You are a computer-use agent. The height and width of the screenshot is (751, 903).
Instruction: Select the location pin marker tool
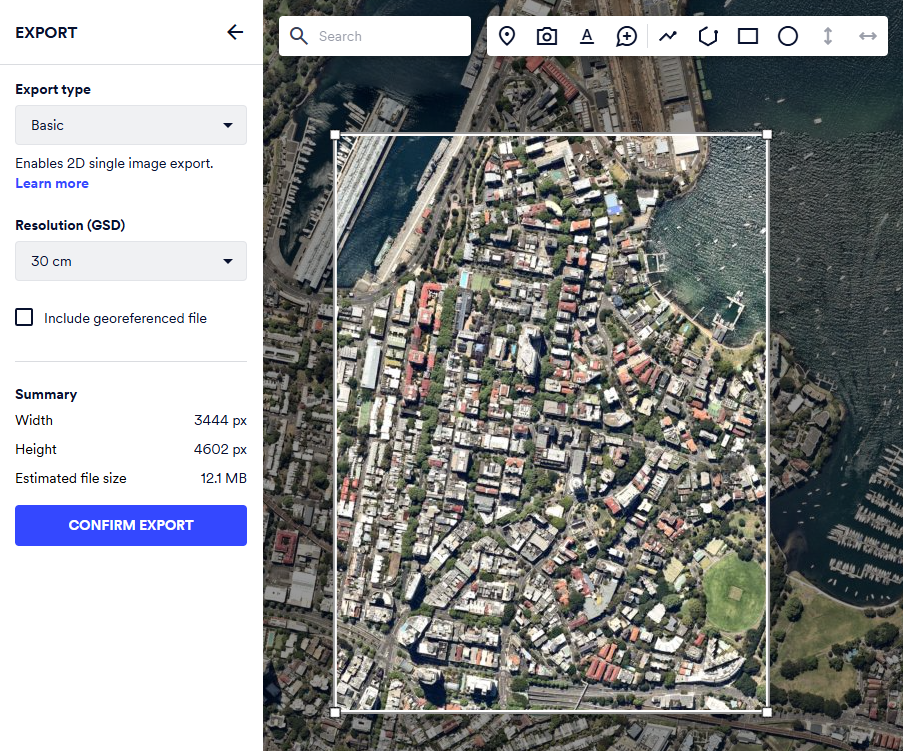[507, 36]
